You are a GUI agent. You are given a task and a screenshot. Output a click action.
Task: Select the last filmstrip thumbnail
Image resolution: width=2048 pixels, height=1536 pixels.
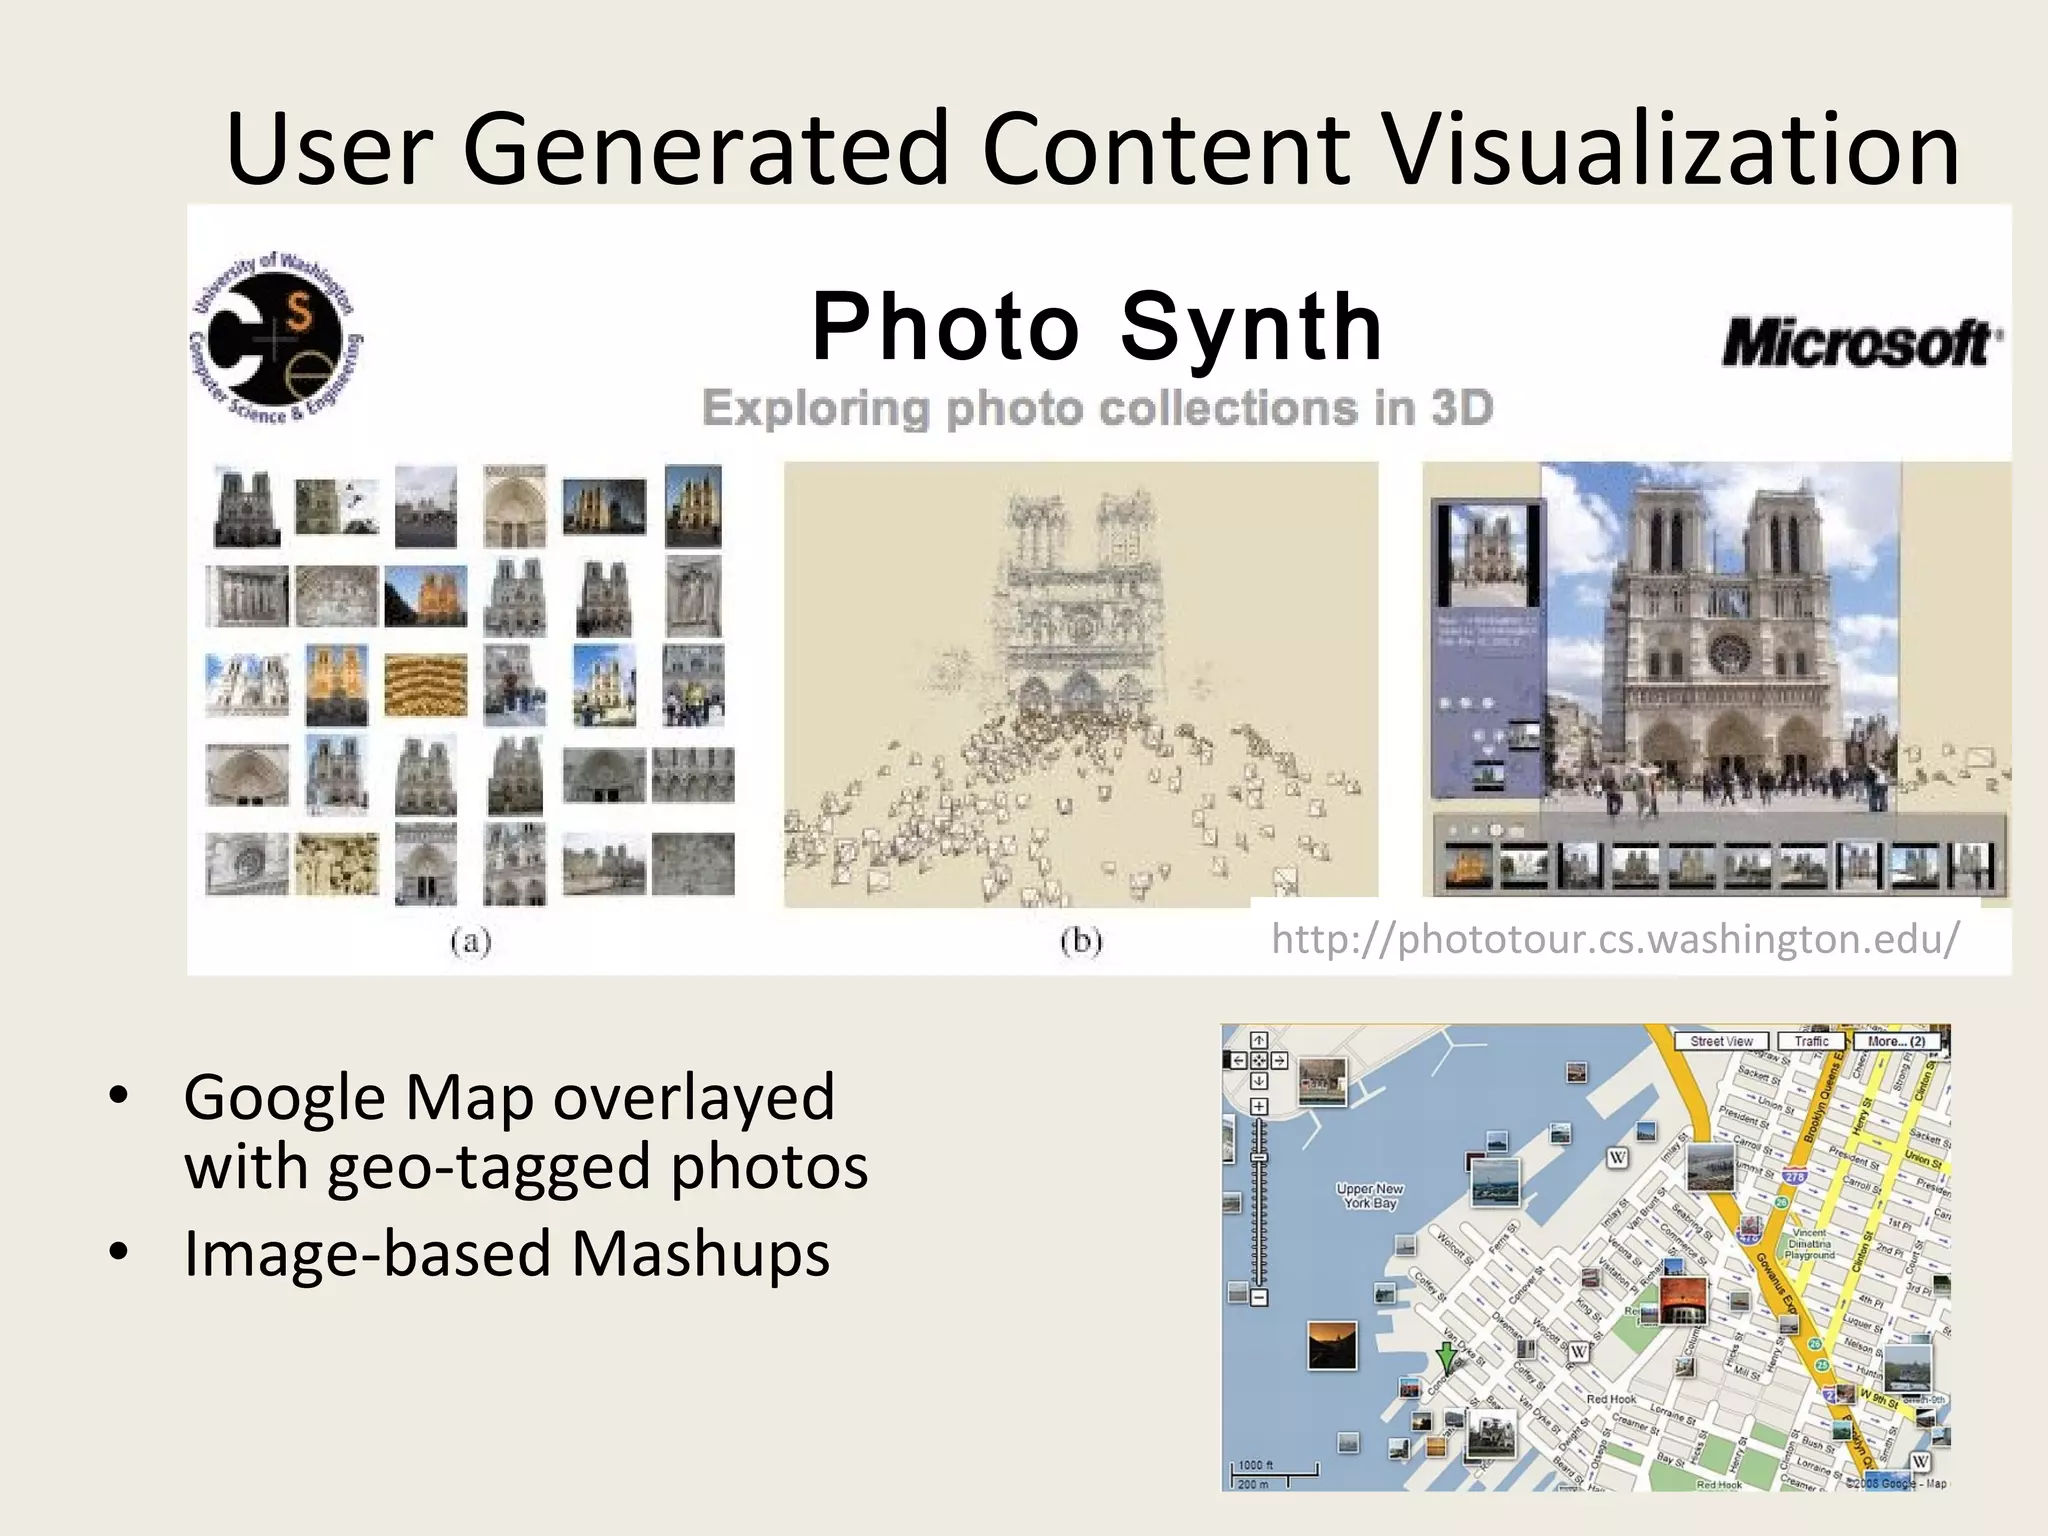1972,866
